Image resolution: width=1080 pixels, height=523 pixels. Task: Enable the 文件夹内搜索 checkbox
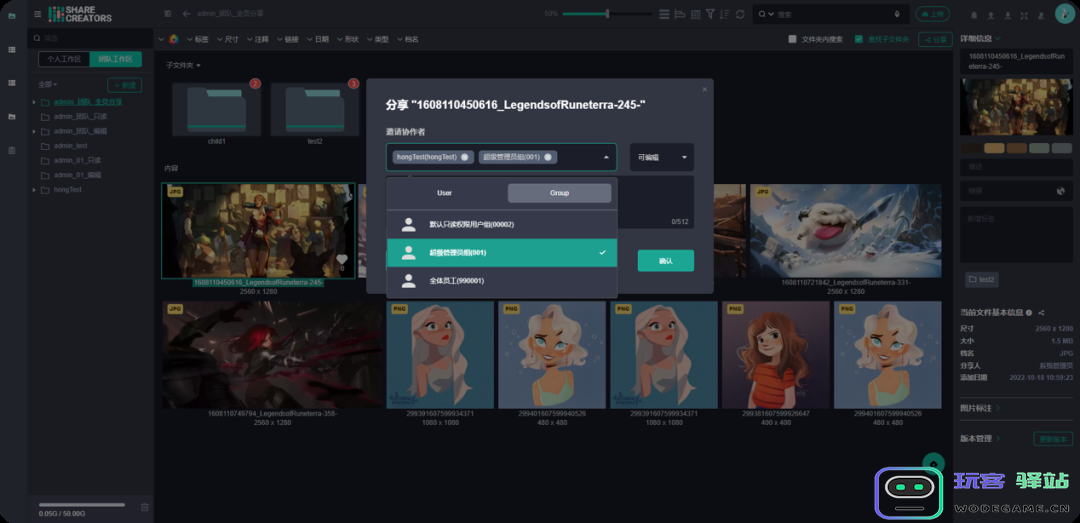click(793, 39)
